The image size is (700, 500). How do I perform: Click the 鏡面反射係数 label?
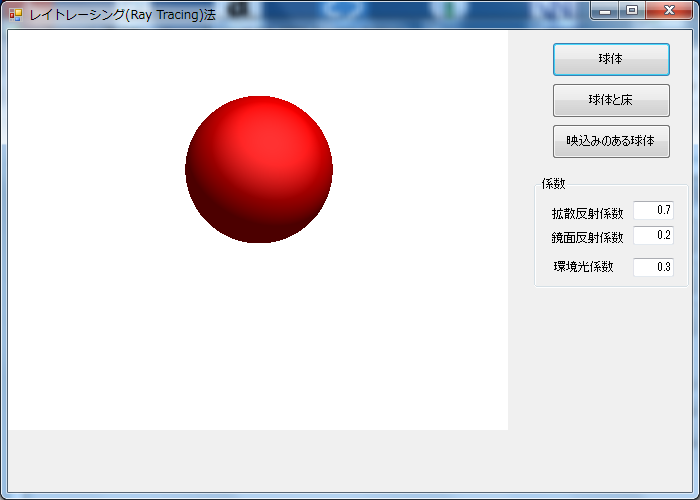pyautogui.click(x=587, y=238)
